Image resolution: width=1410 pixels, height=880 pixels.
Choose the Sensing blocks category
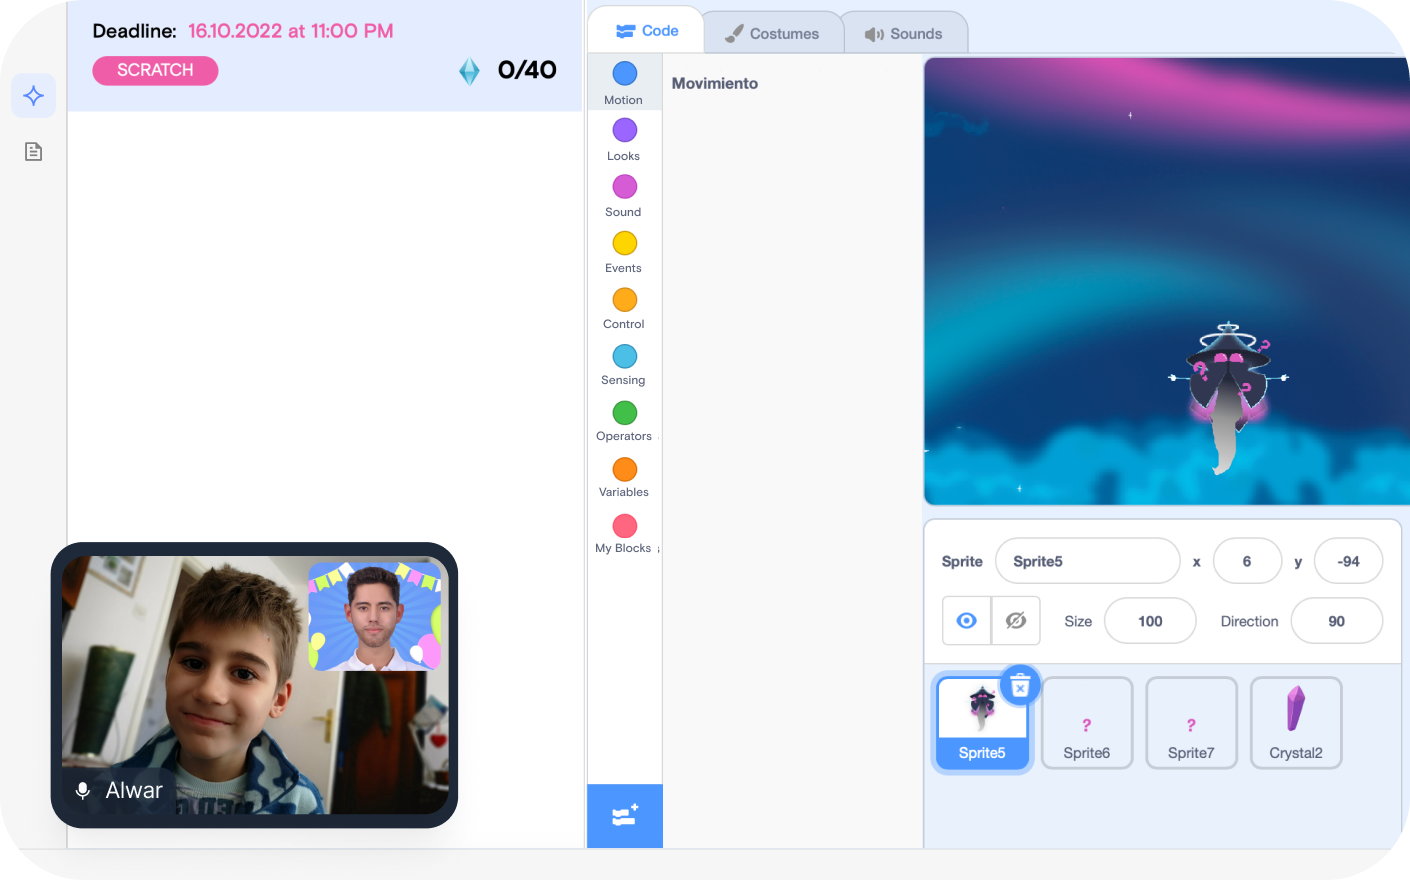click(624, 362)
